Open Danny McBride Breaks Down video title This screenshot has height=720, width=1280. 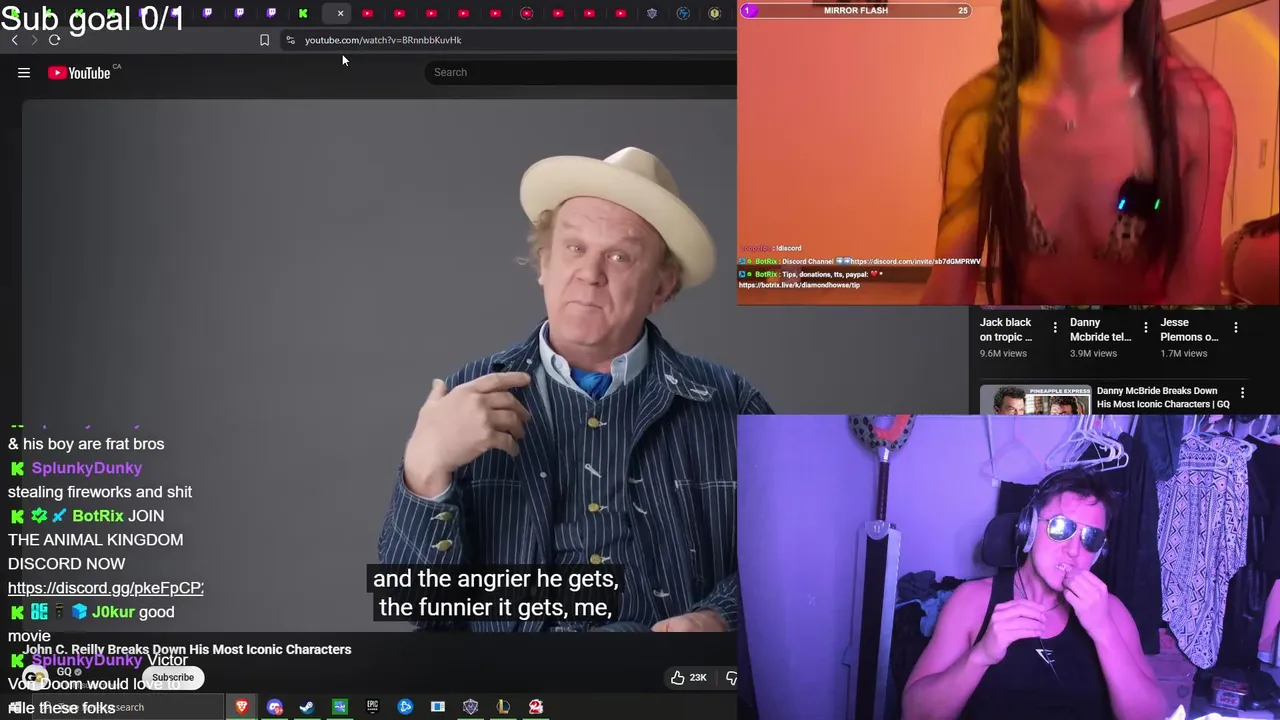coord(1163,397)
